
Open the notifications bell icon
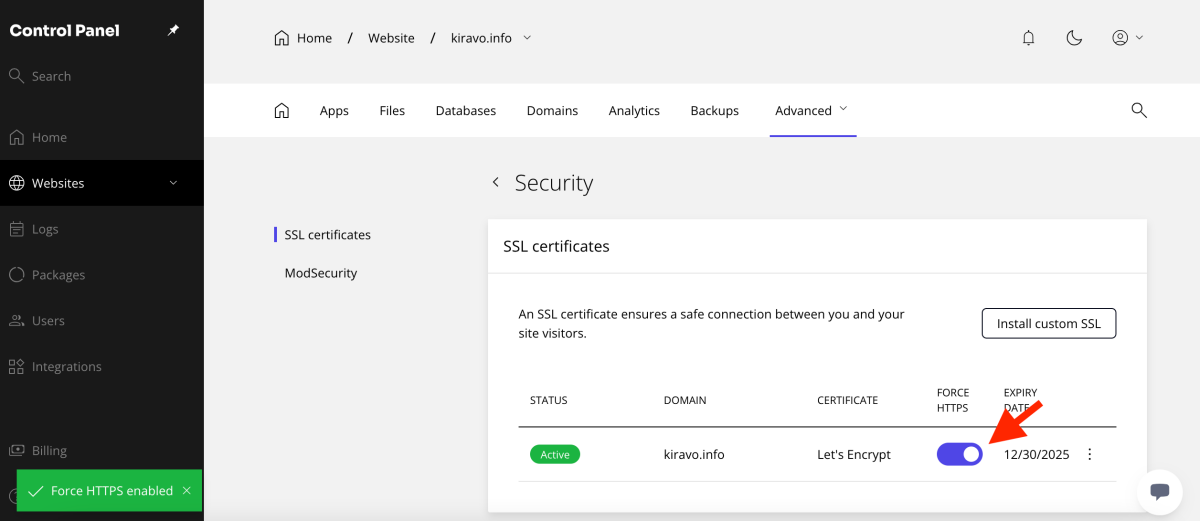click(1028, 38)
